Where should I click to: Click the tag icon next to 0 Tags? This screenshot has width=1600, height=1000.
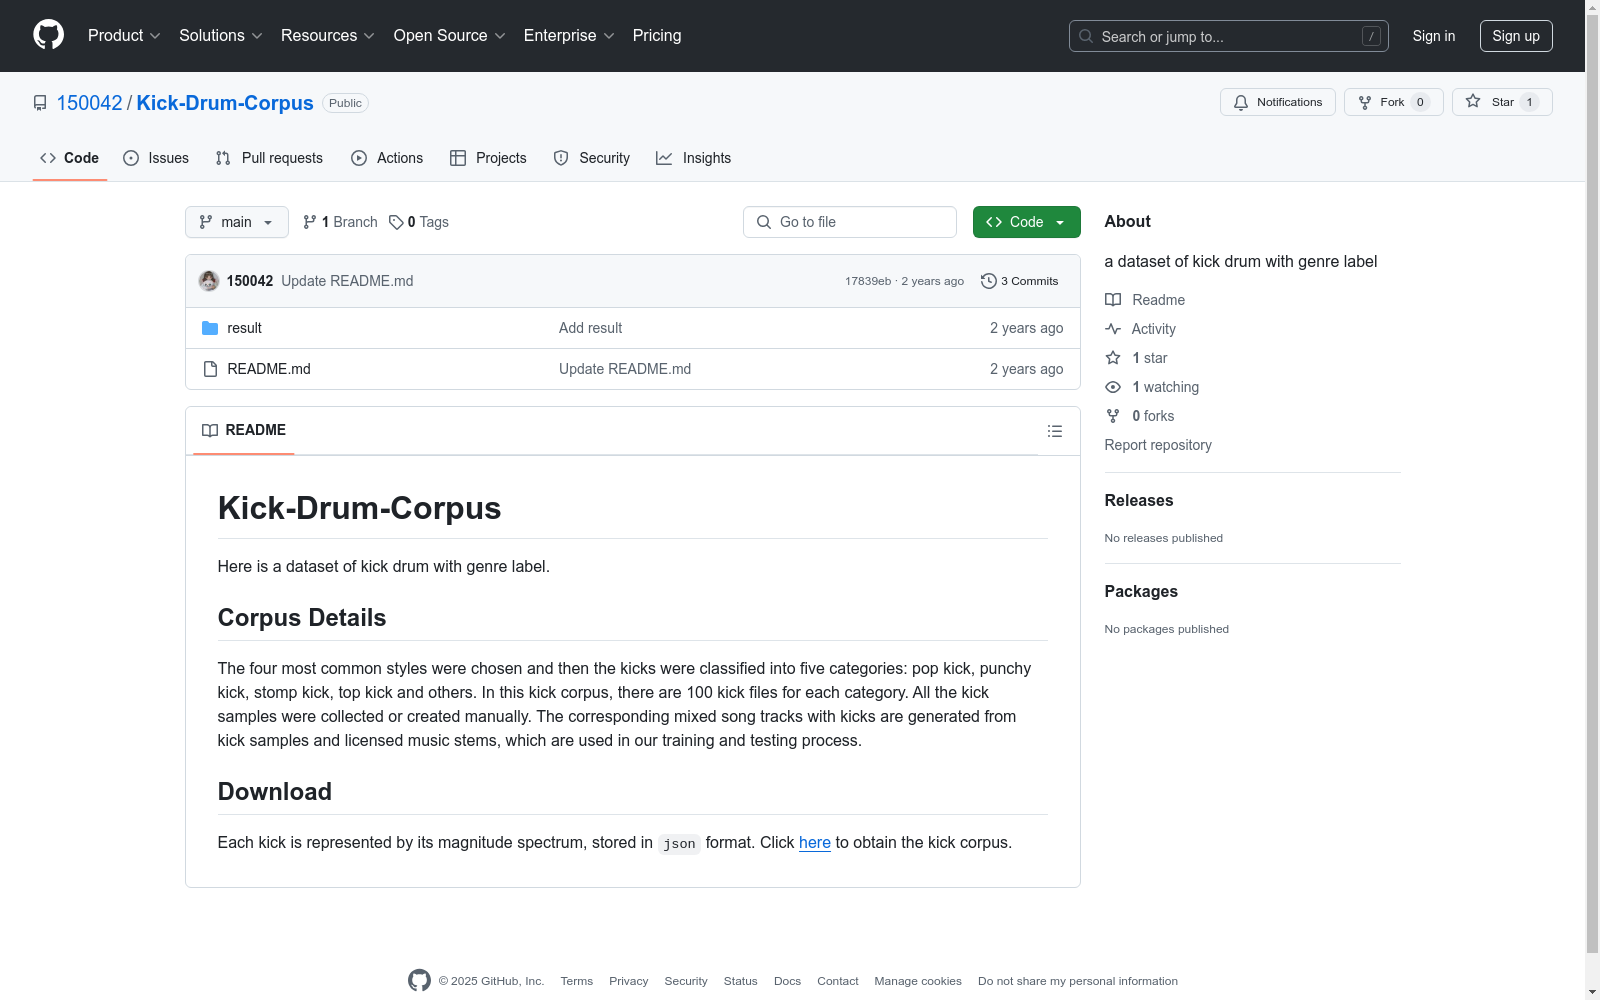[396, 222]
